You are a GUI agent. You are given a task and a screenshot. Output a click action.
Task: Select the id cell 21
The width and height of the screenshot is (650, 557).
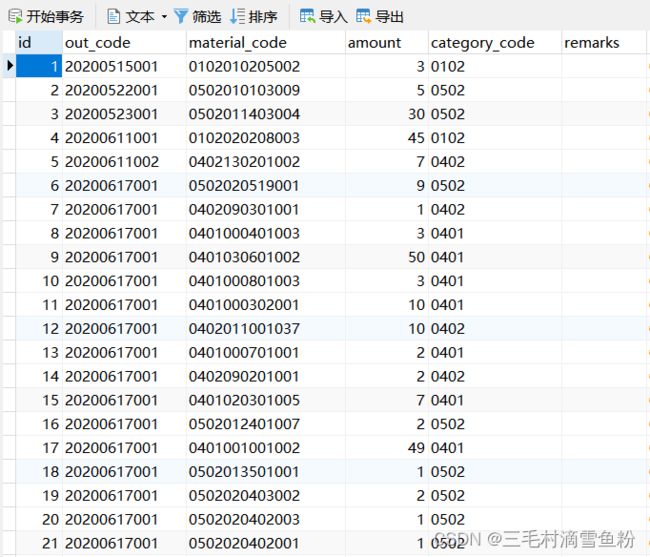(x=39, y=542)
